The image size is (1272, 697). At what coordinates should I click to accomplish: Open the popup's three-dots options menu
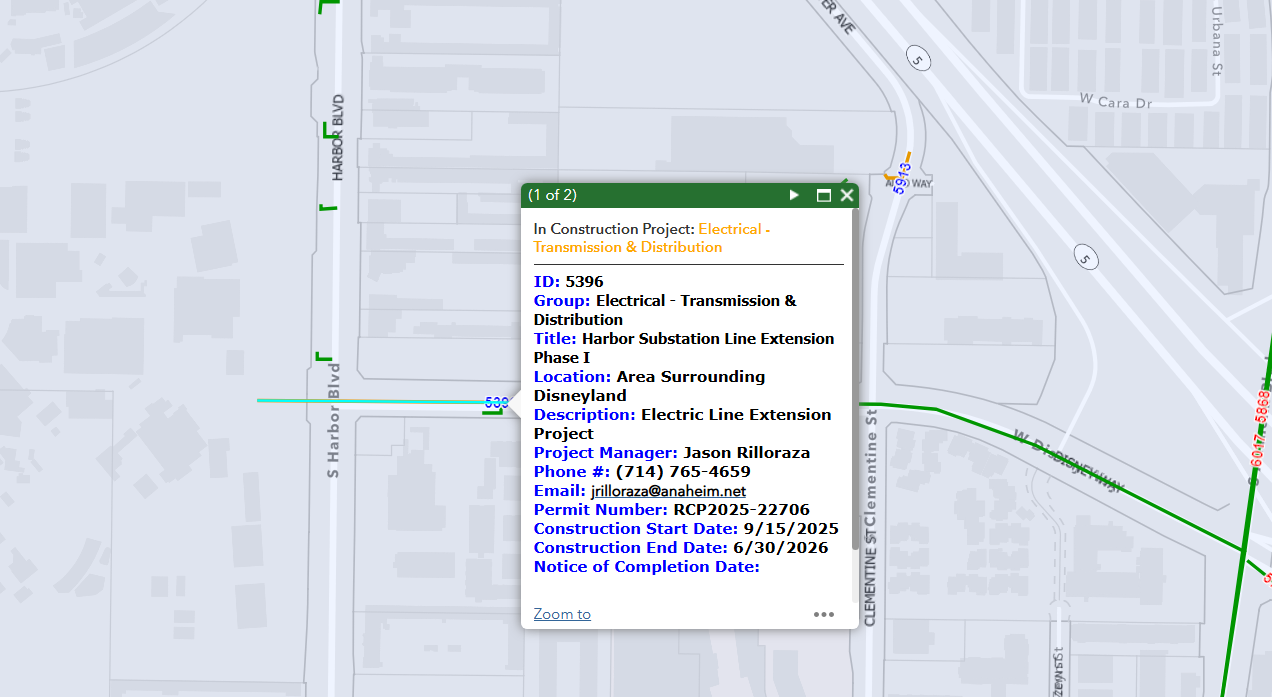click(823, 614)
